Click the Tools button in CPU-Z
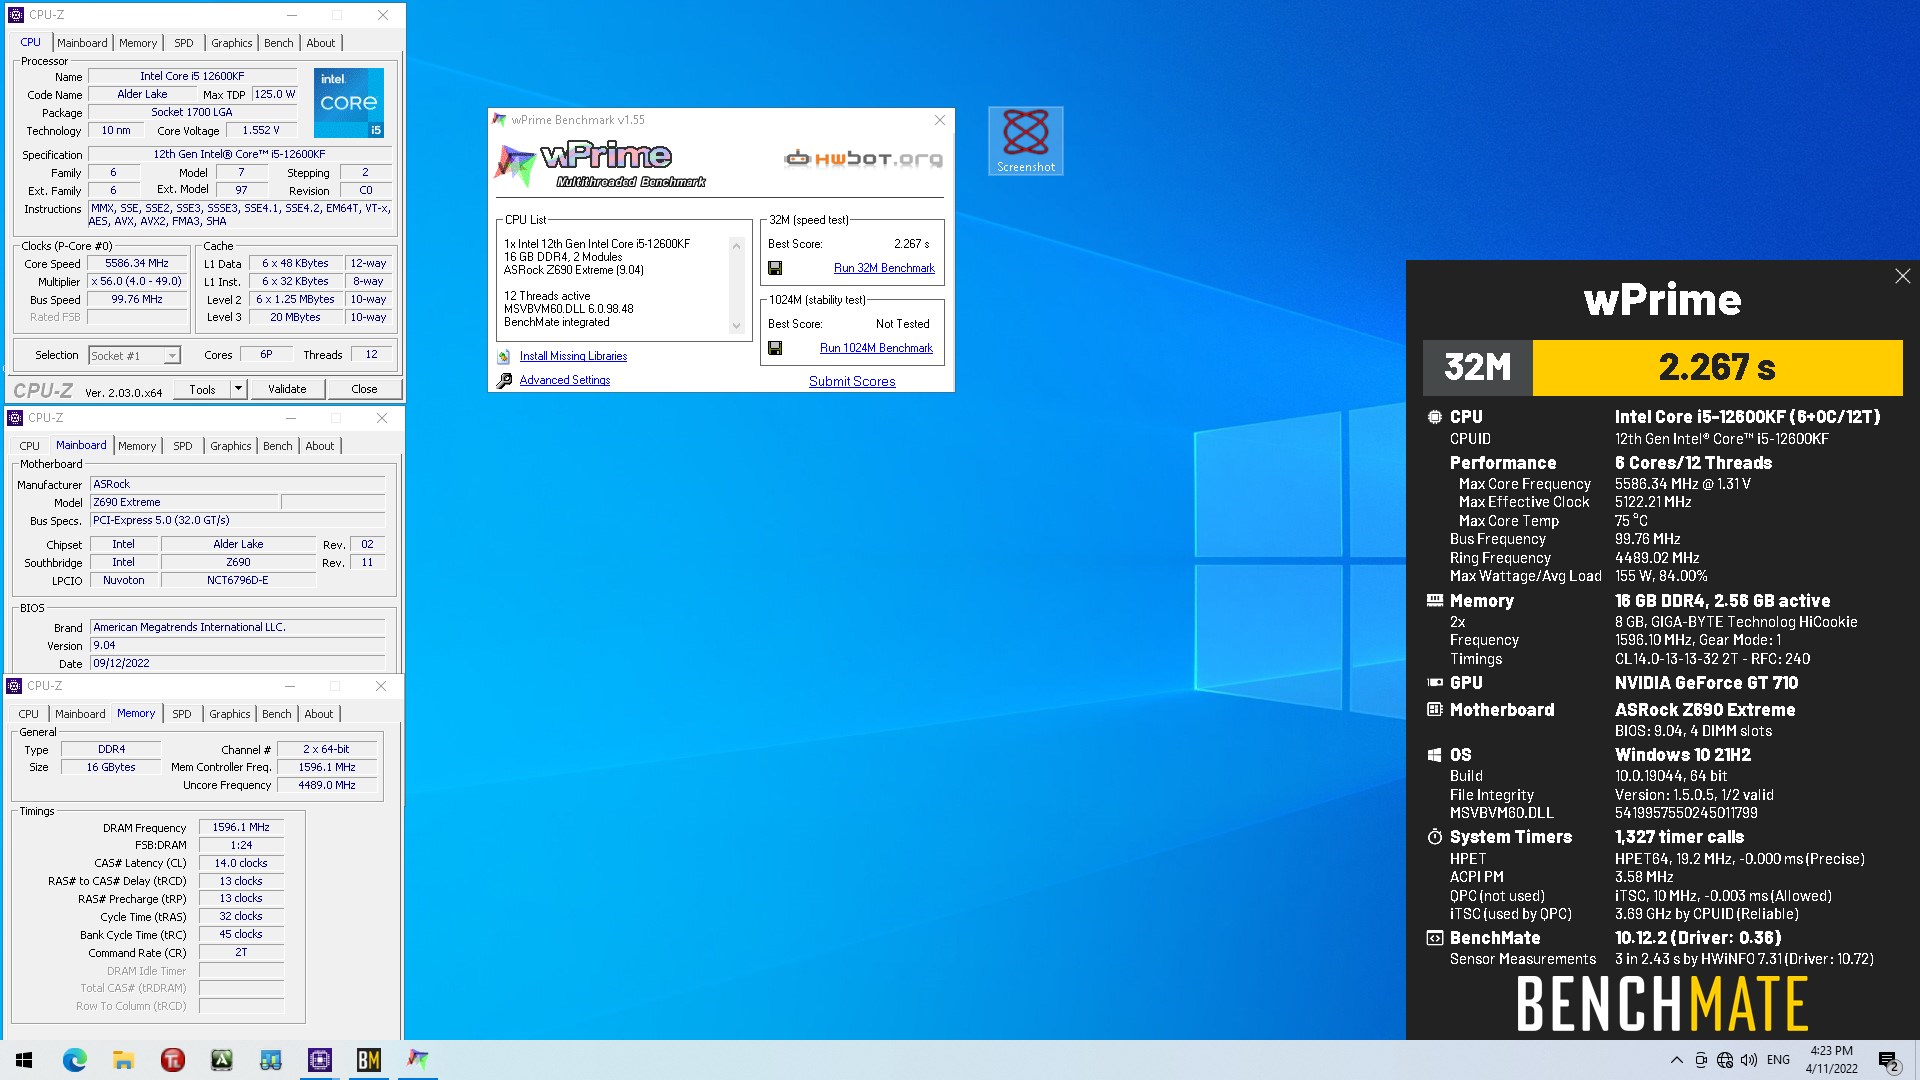 (202, 389)
